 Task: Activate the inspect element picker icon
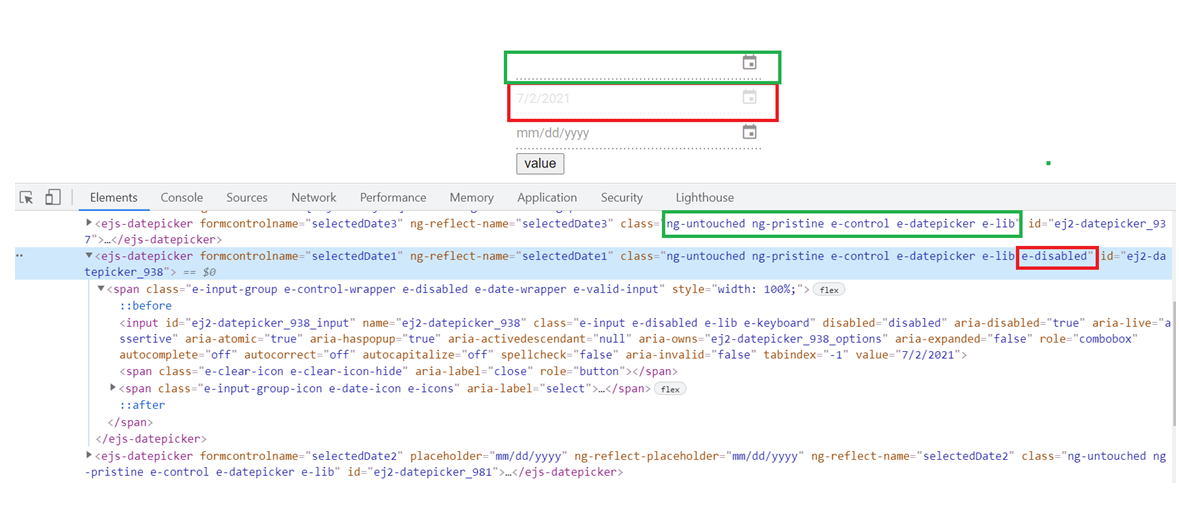tap(27, 198)
